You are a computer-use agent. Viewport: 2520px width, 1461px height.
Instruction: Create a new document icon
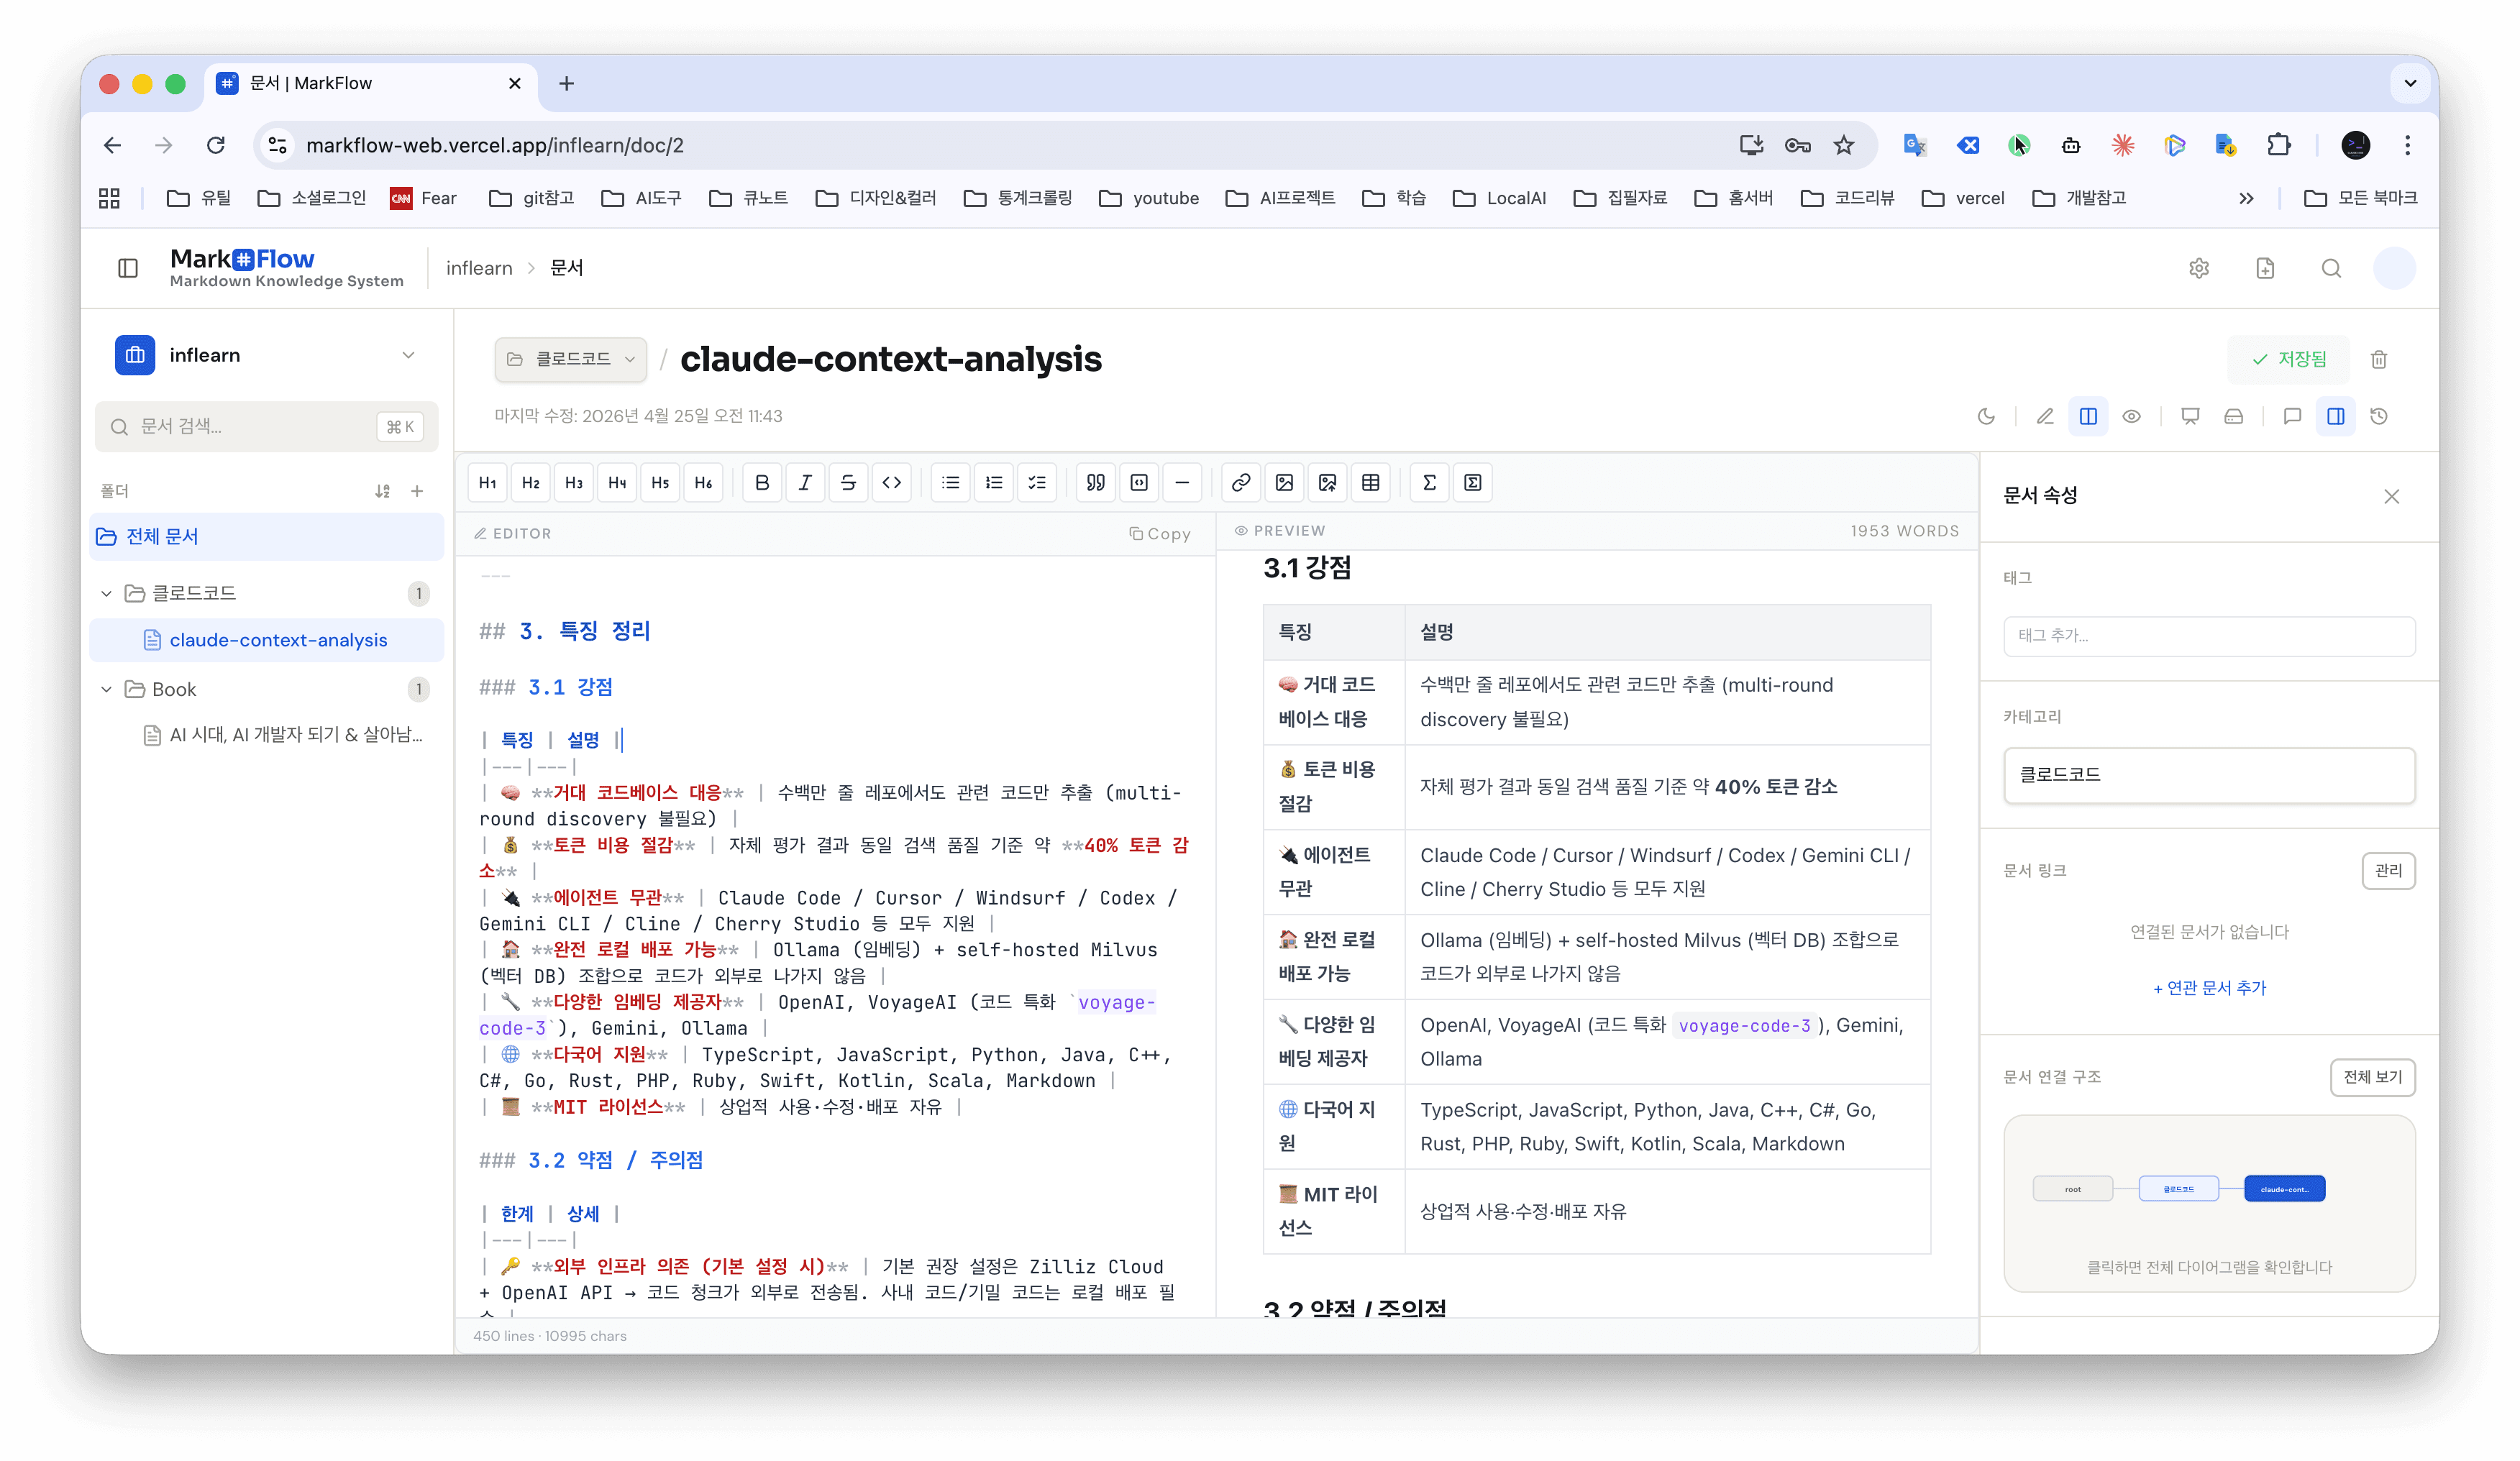[x=2265, y=268]
